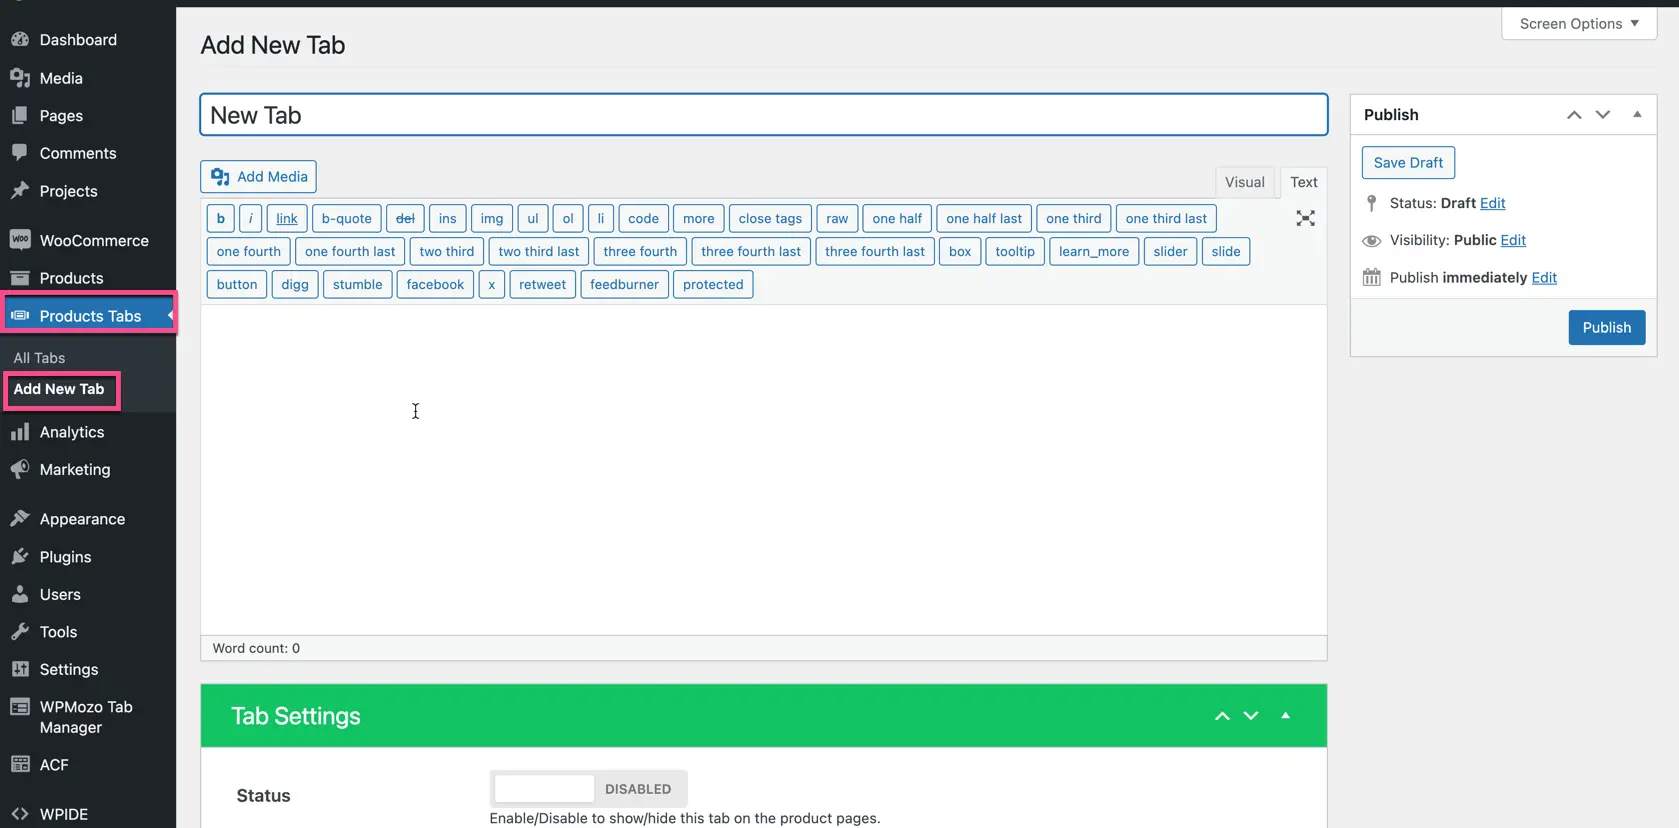Go to Plugins in the sidebar

click(65, 557)
